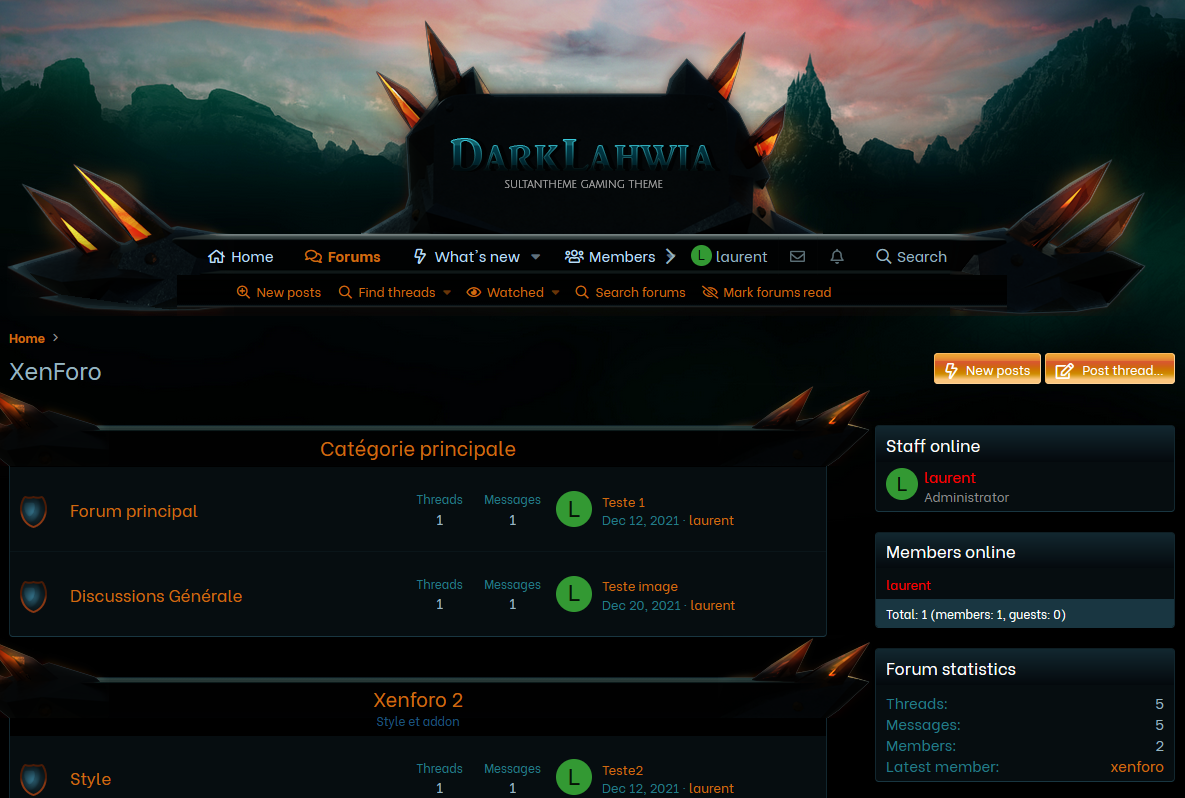Image resolution: width=1185 pixels, height=798 pixels.
Task: Open the envelope conversations inbox icon
Action: (x=797, y=256)
